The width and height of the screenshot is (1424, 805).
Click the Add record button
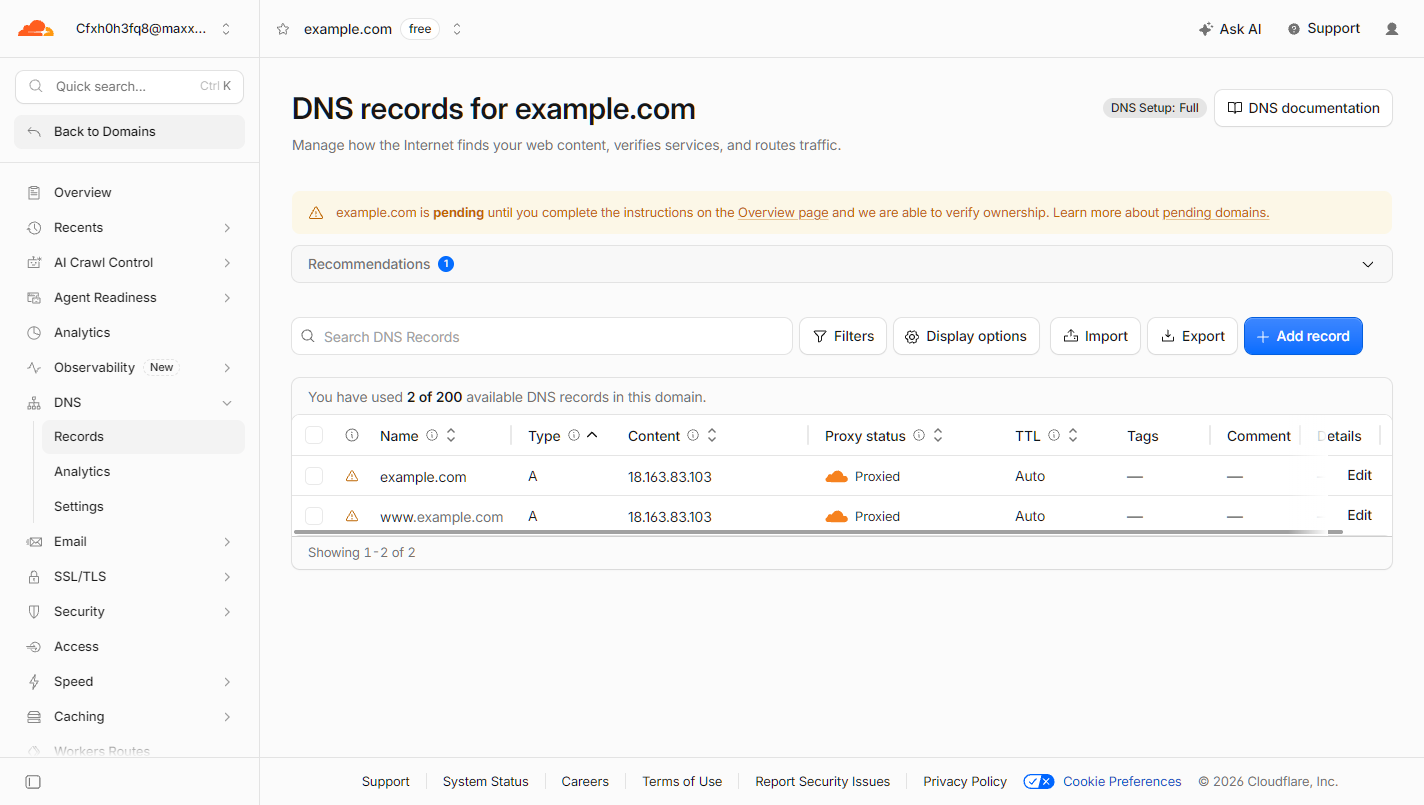click(1303, 336)
